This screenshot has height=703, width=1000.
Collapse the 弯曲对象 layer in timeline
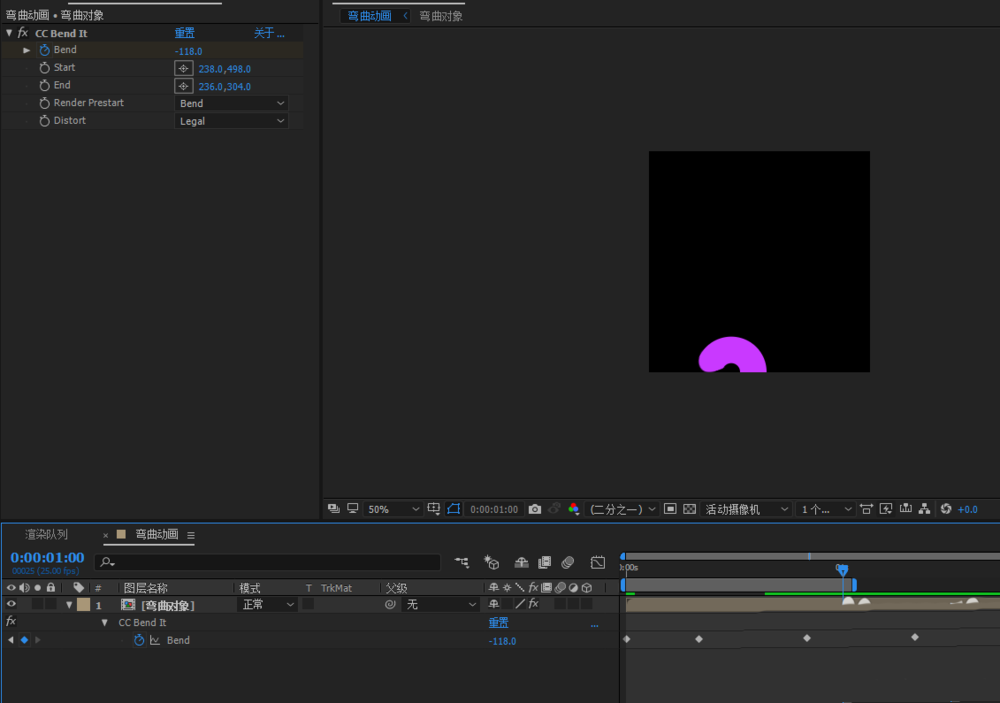tap(69, 604)
